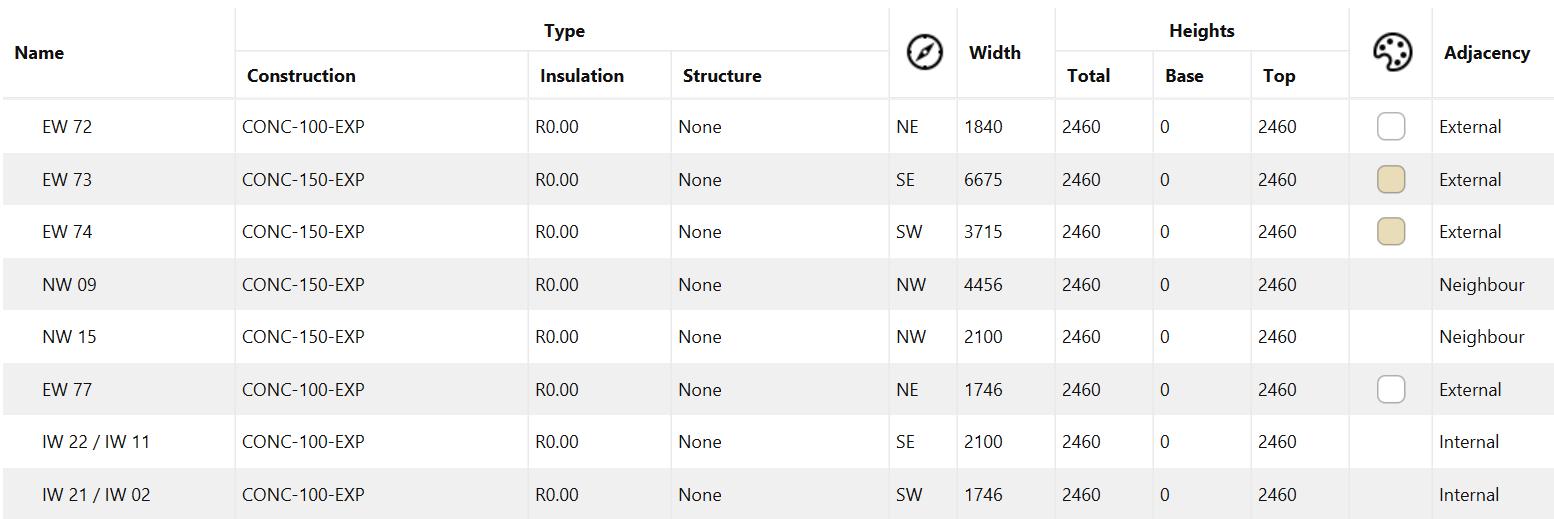Click the Insulation column header

581,76
